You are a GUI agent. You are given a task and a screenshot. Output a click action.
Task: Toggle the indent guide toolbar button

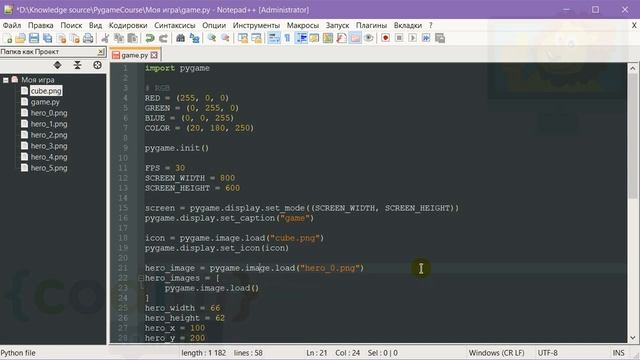tap(301, 38)
